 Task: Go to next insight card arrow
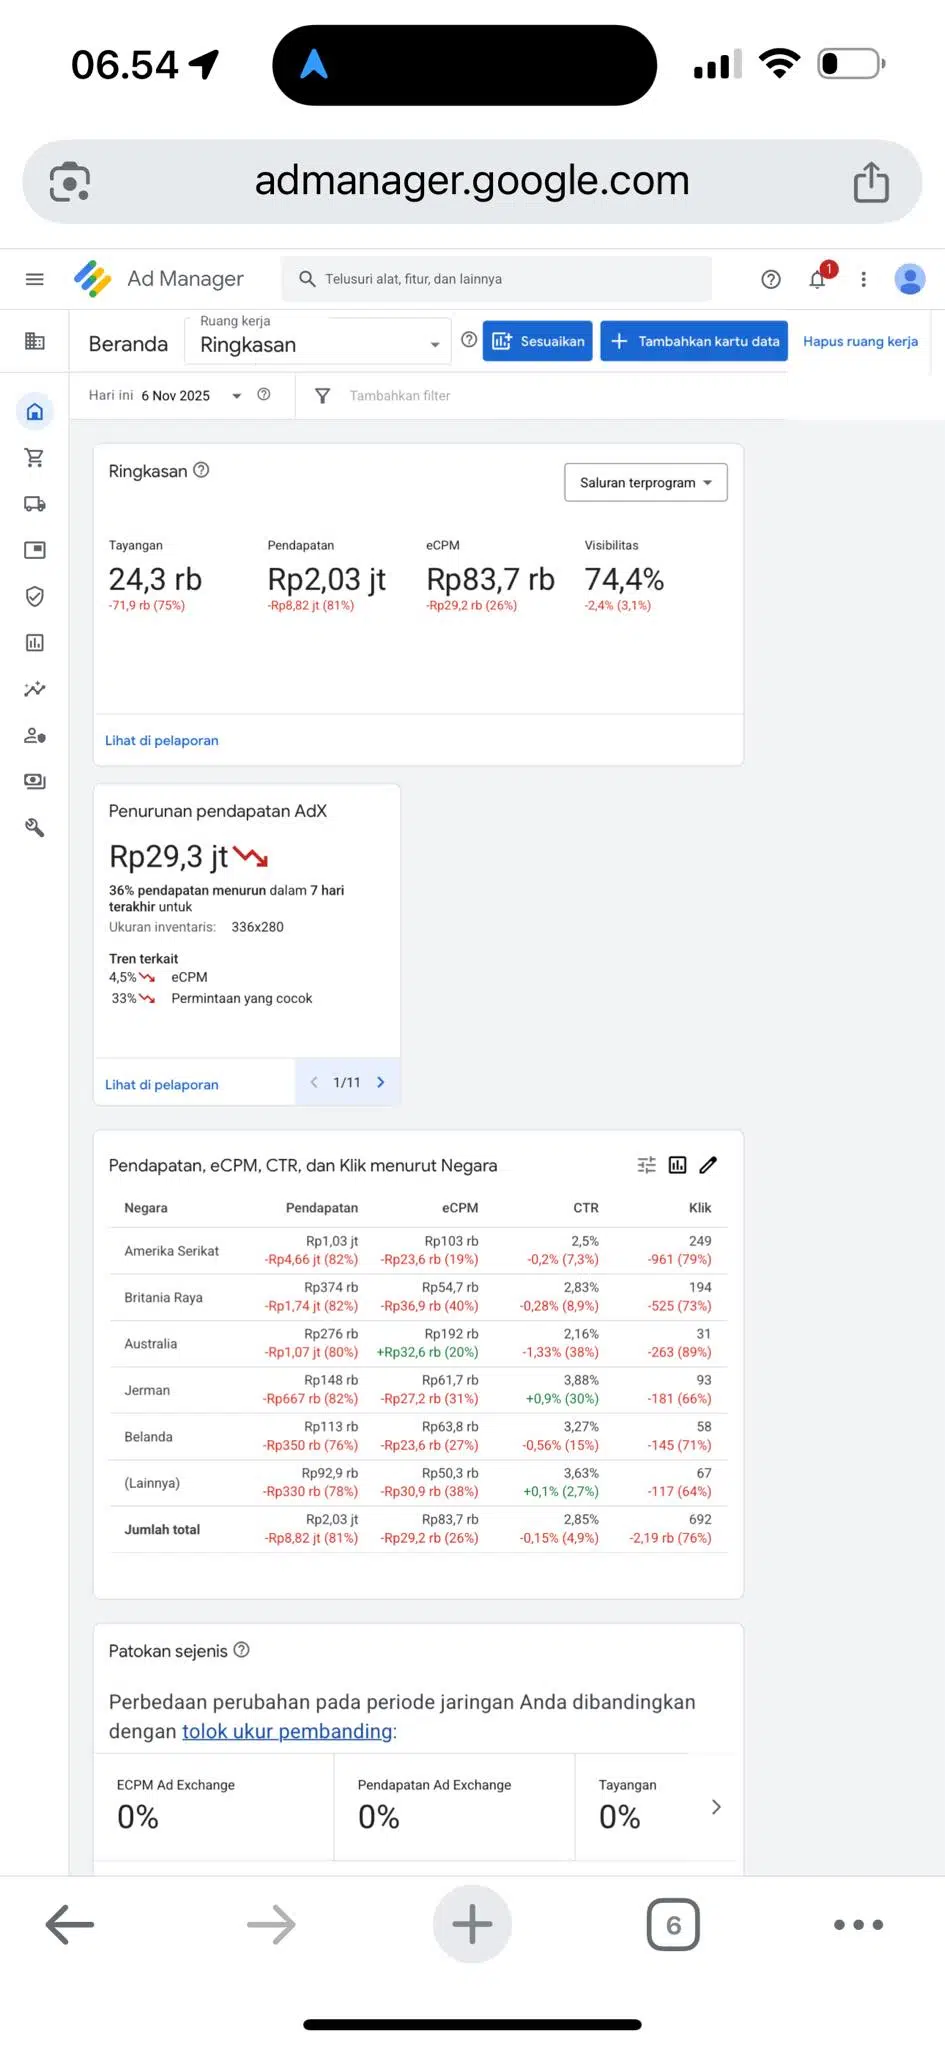[381, 1082]
